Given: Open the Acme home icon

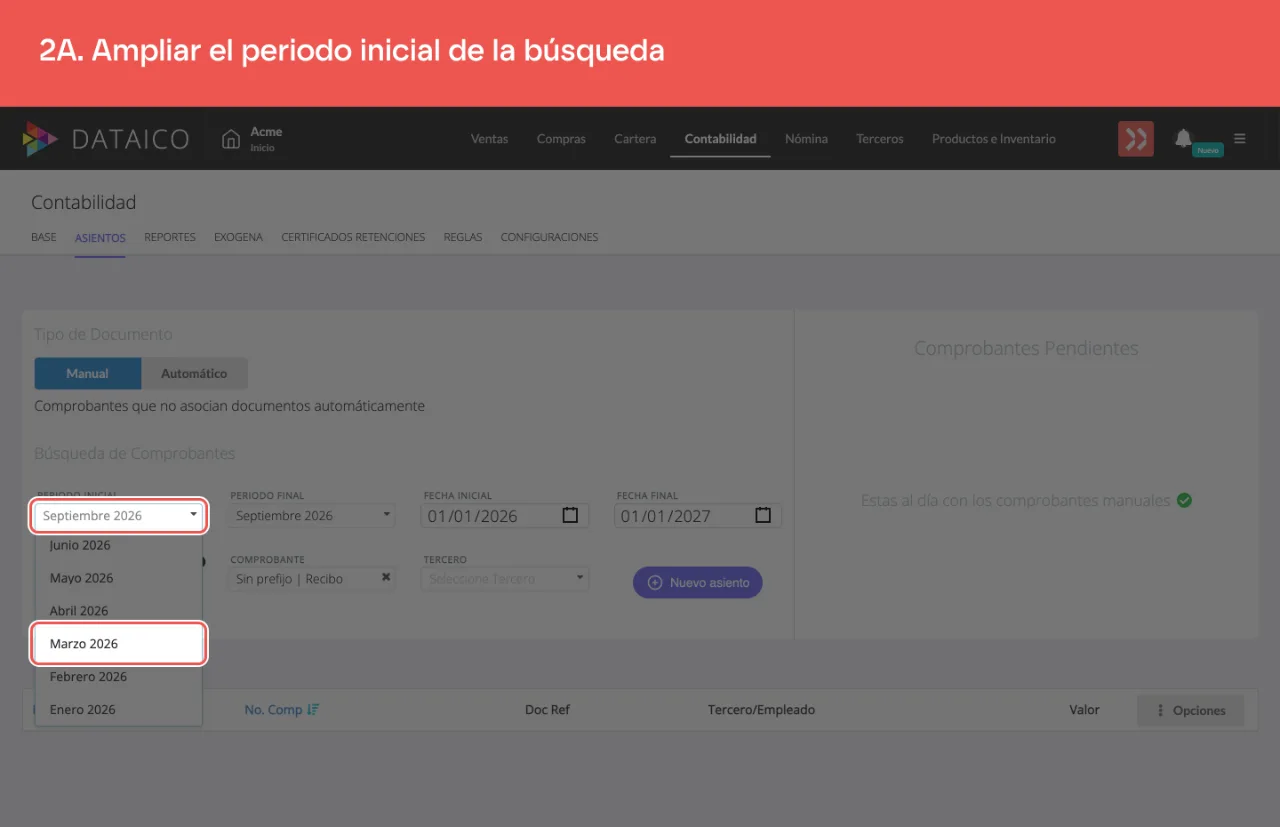Looking at the screenshot, I should (231, 139).
